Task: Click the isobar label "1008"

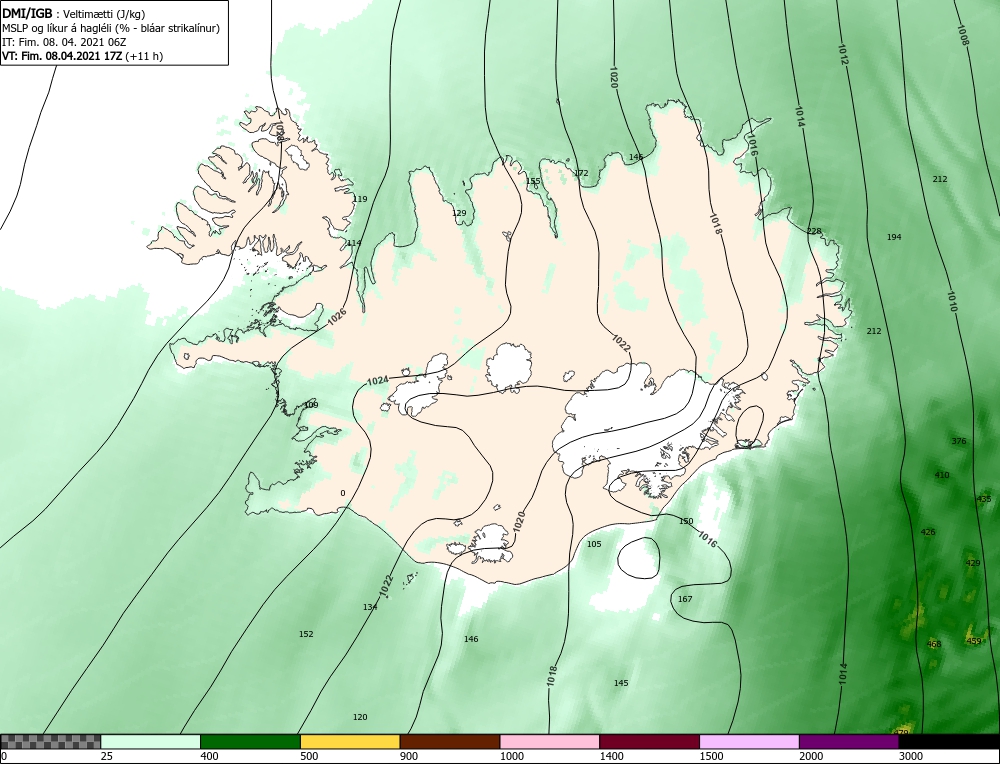Action: [x=962, y=35]
